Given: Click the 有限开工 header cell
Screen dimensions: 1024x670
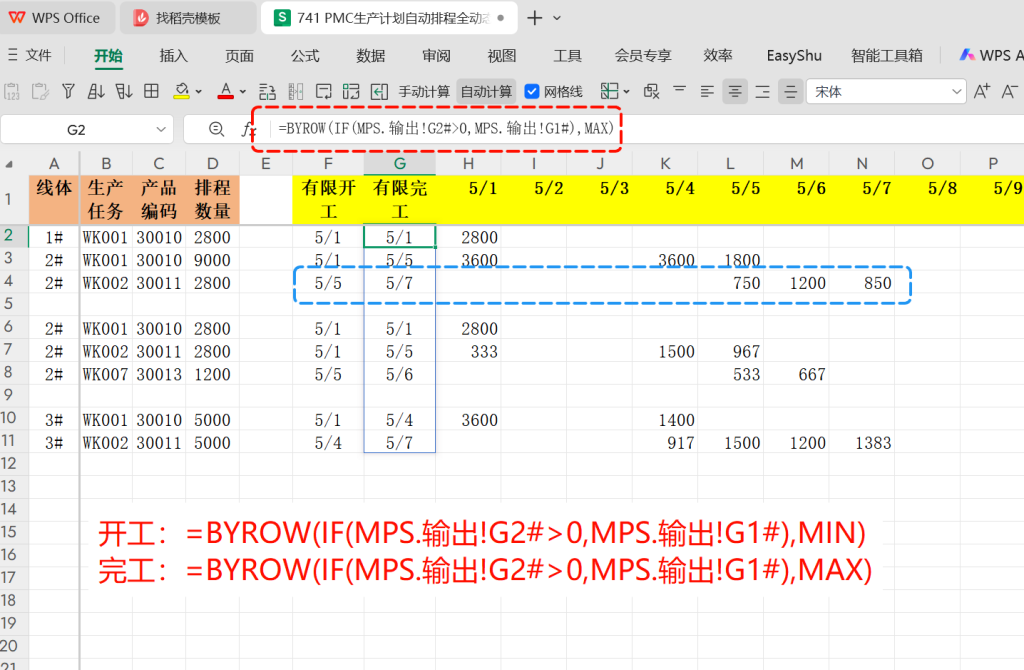Looking at the screenshot, I should 328,199.
